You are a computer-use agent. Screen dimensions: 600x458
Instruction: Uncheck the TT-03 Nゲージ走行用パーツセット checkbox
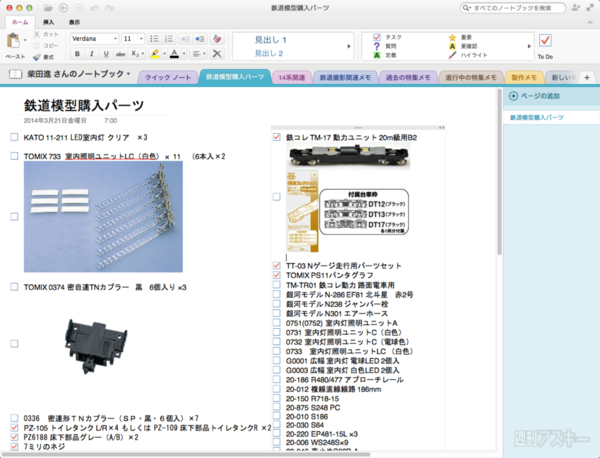[x=276, y=265]
